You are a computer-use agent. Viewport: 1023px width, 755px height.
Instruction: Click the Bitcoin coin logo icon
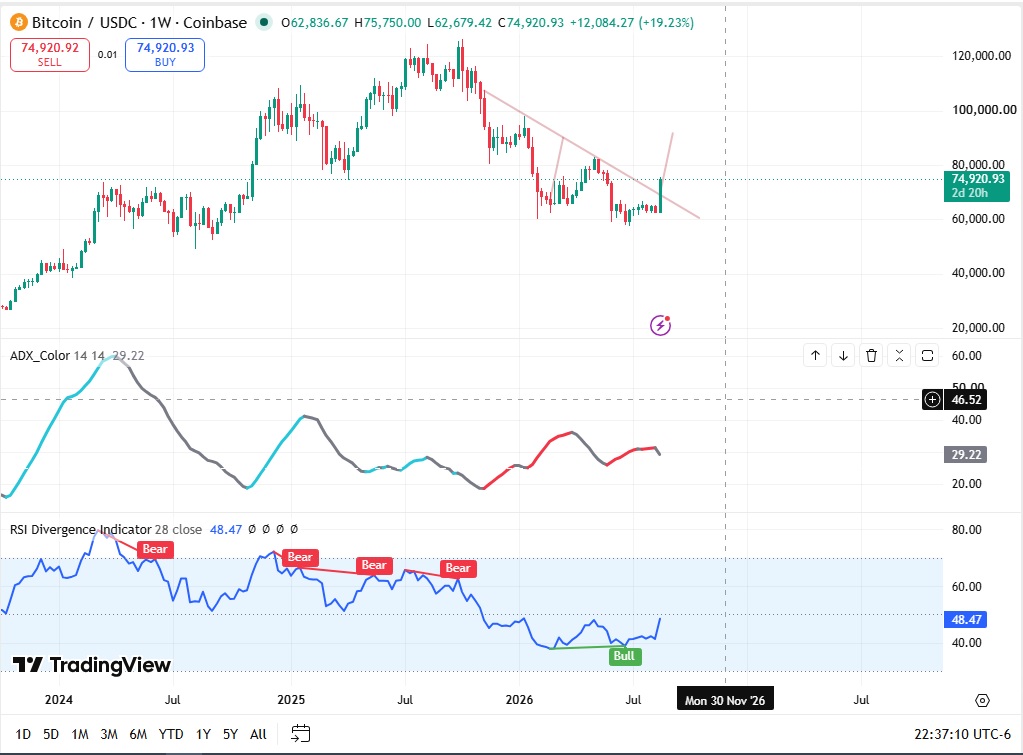(x=18, y=22)
